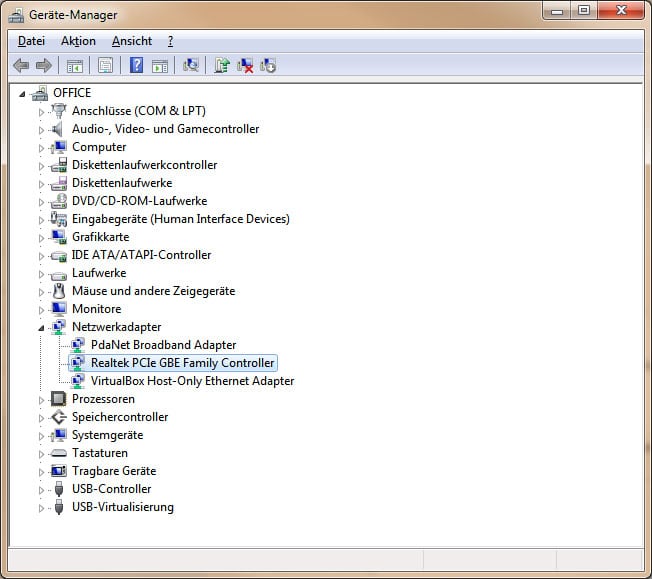This screenshot has height=579, width=652.
Task: Minimize the Geräte-Manager window
Action: click(557, 11)
